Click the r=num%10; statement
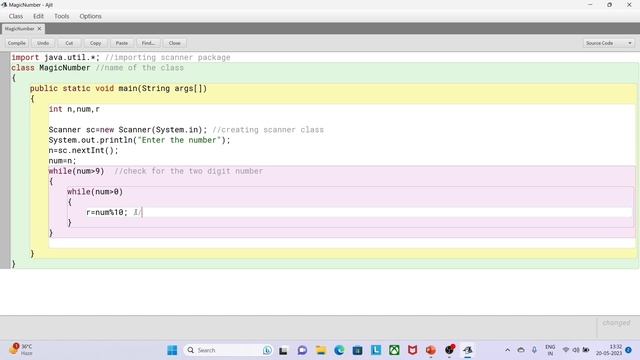 [107, 212]
